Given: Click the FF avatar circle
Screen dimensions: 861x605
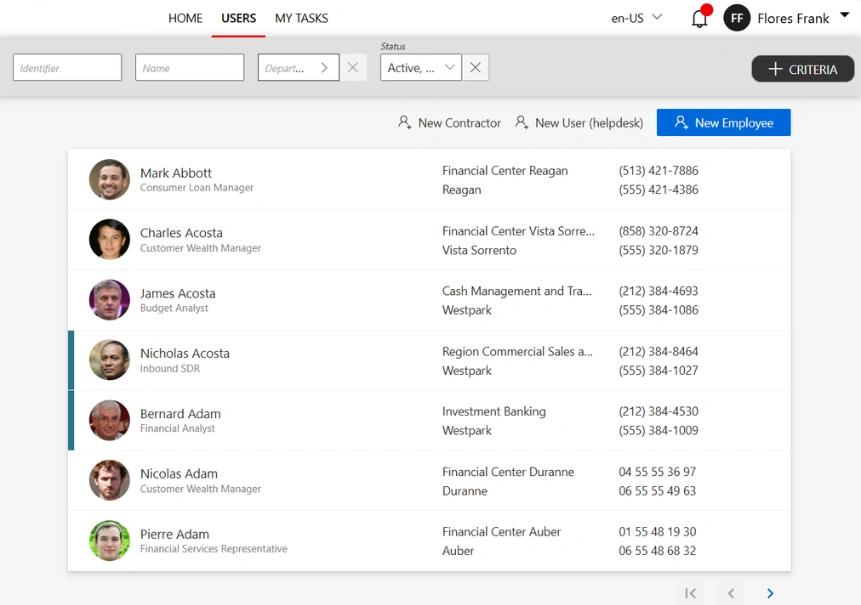Looking at the screenshot, I should (736, 17).
